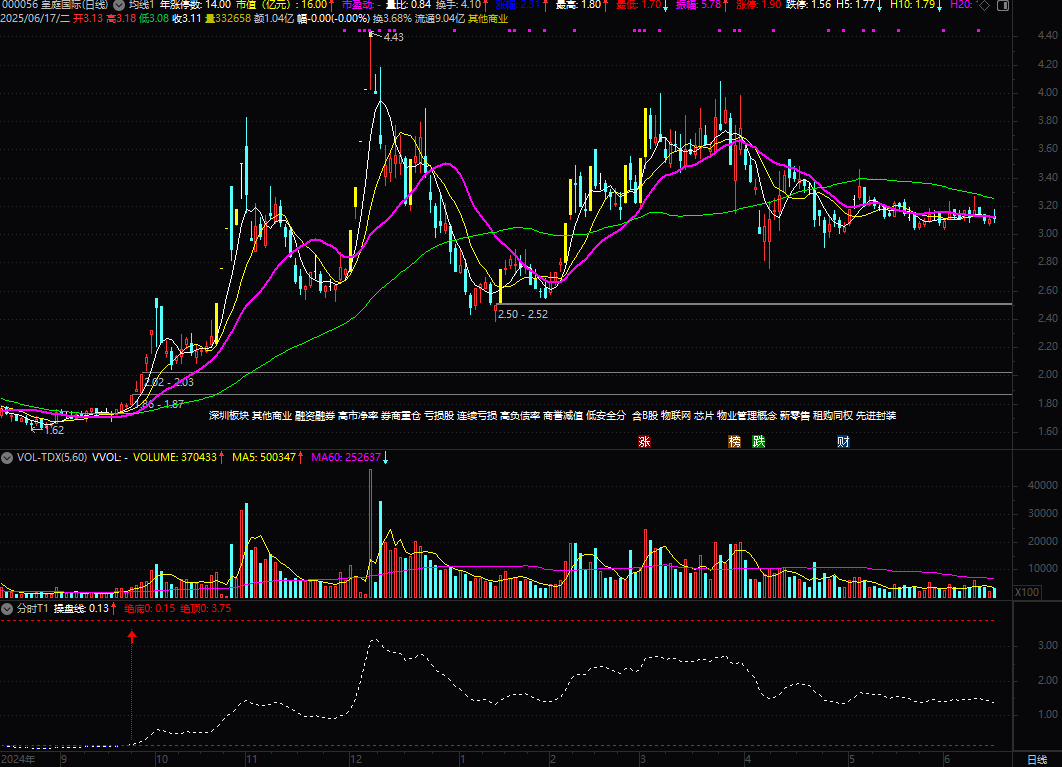1062x767 pixels.
Task: Click the blue 财 event marker
Action: (x=843, y=442)
